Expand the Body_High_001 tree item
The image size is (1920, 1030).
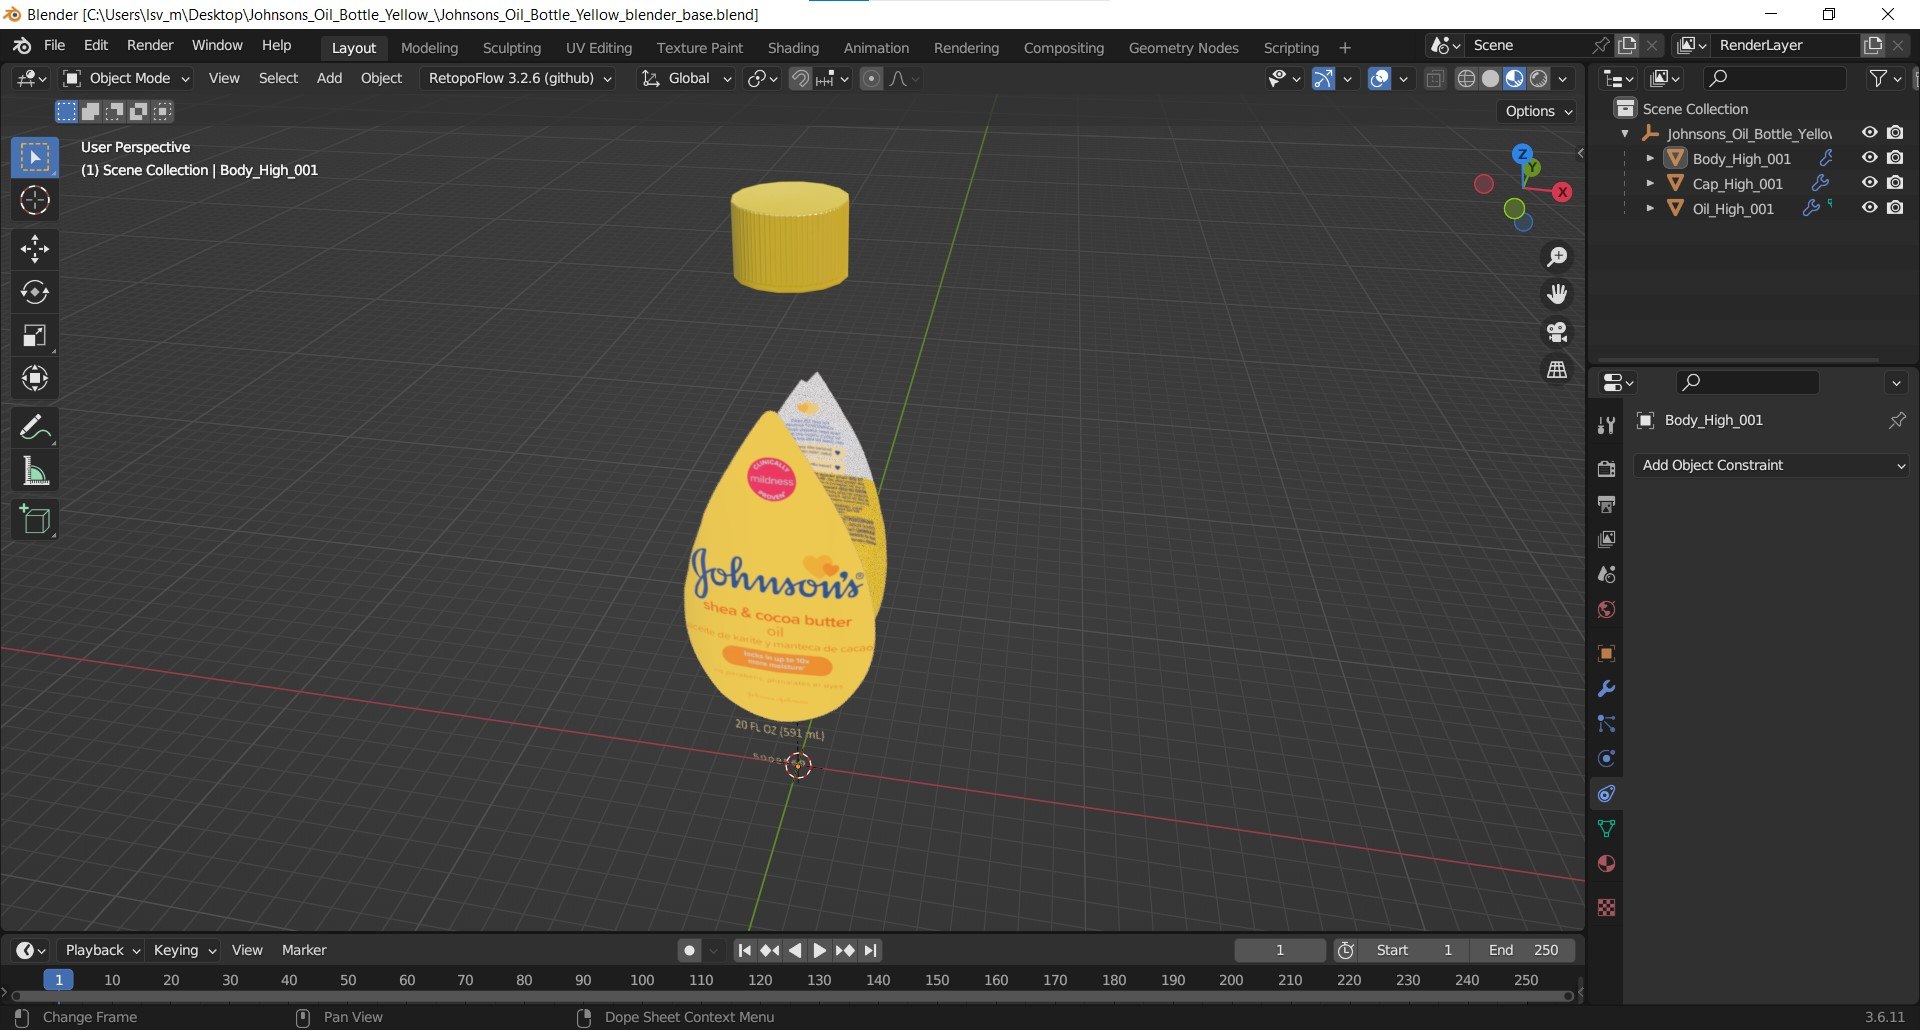point(1650,158)
